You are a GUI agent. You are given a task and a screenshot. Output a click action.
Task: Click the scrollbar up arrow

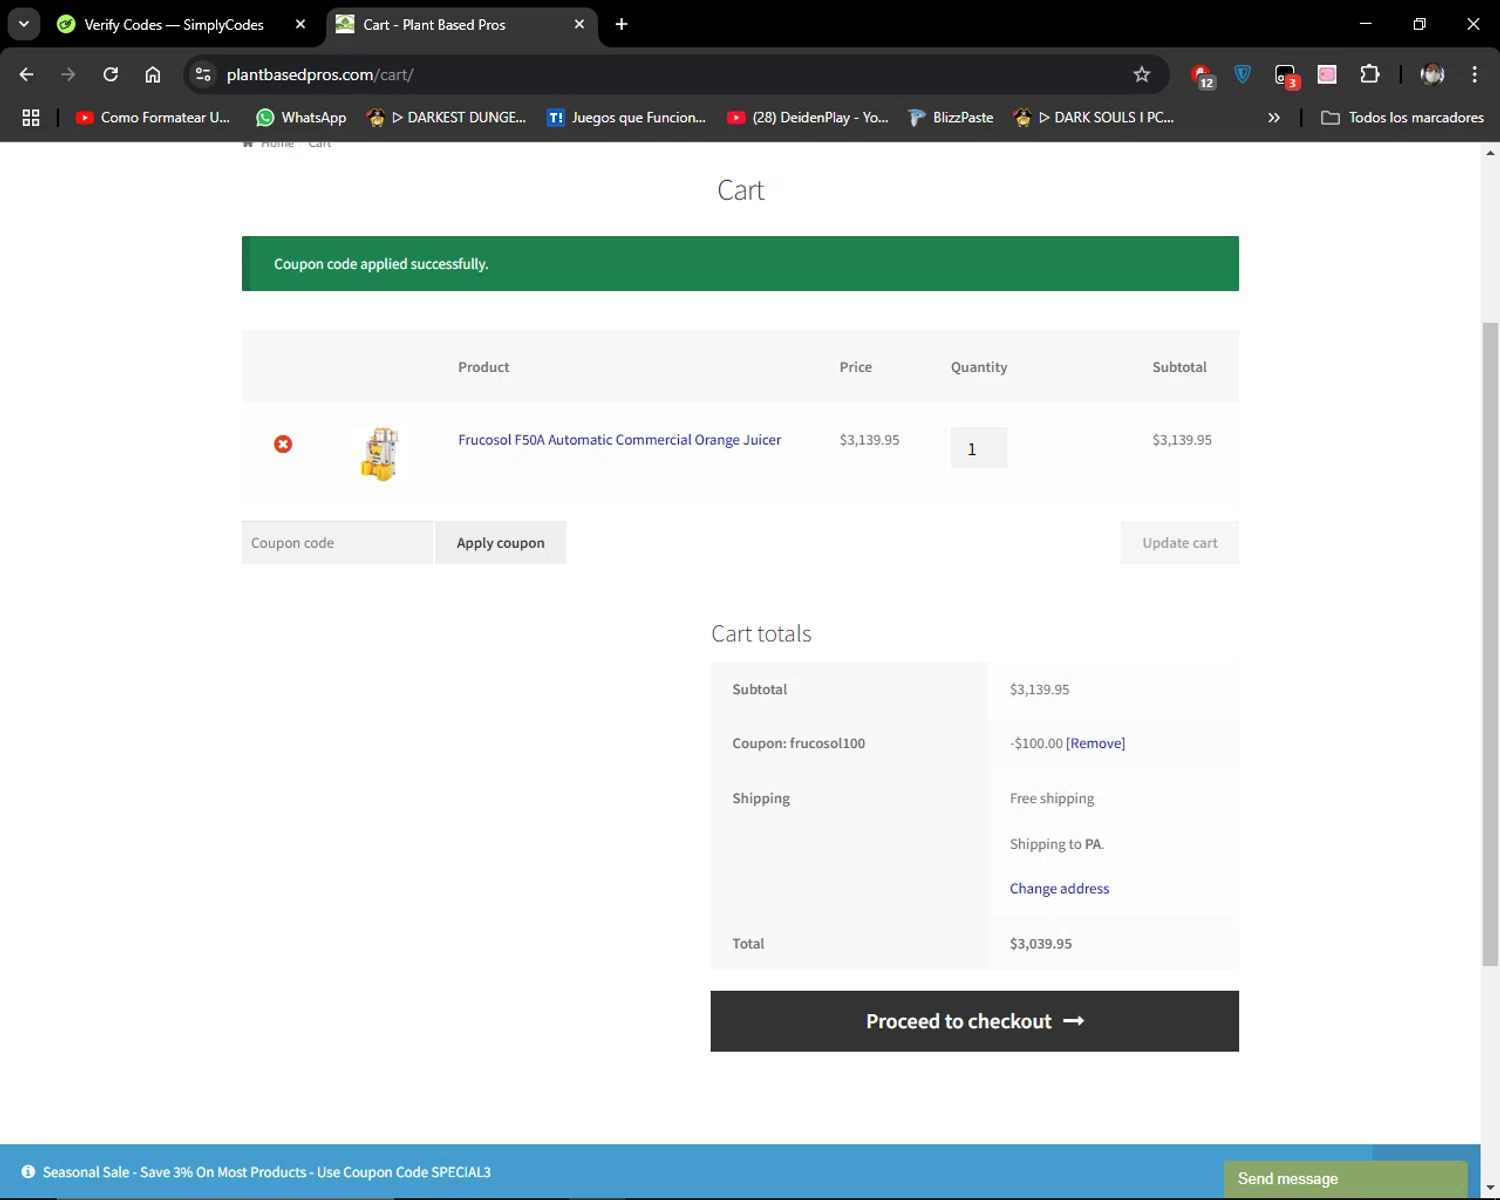1490,153
